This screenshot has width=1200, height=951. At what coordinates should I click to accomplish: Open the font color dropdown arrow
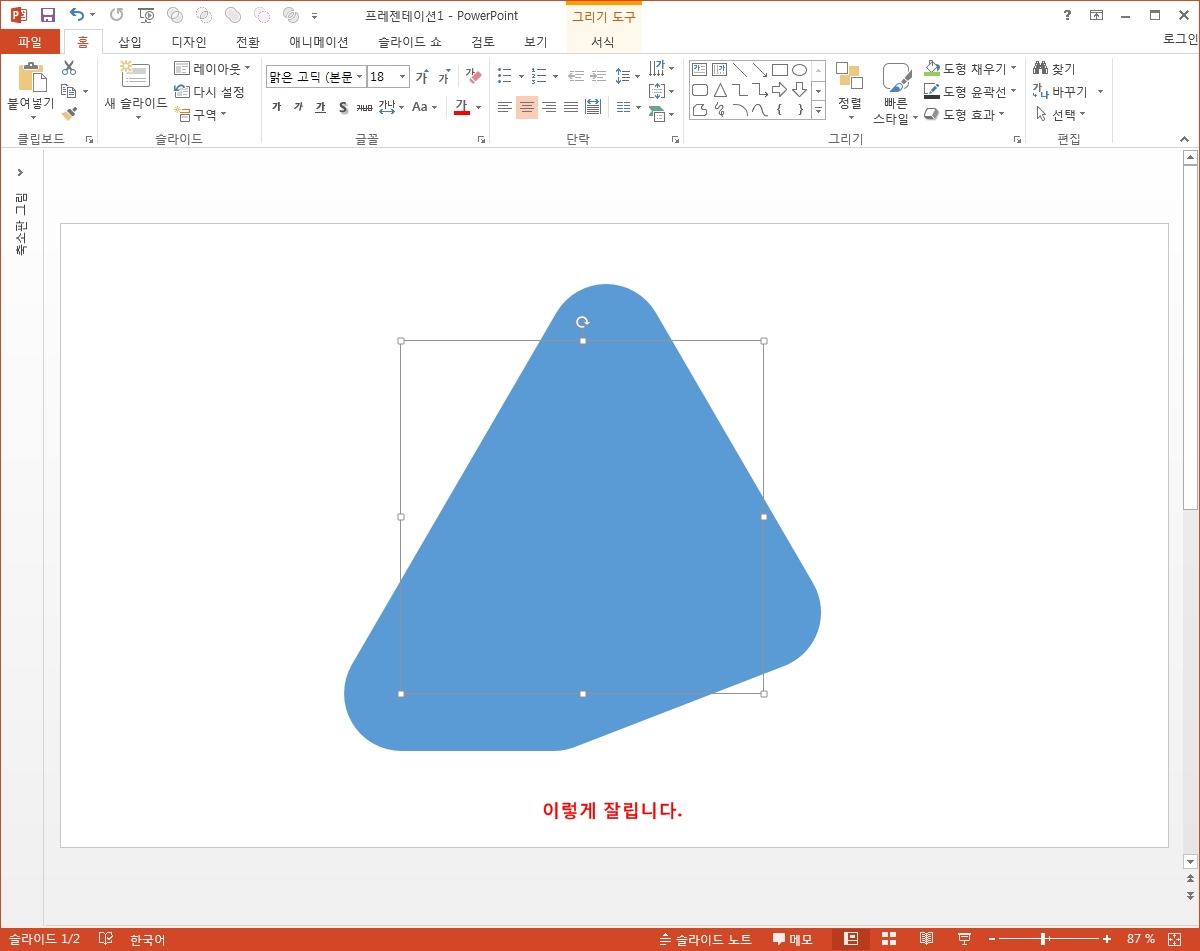pyautogui.click(x=478, y=107)
